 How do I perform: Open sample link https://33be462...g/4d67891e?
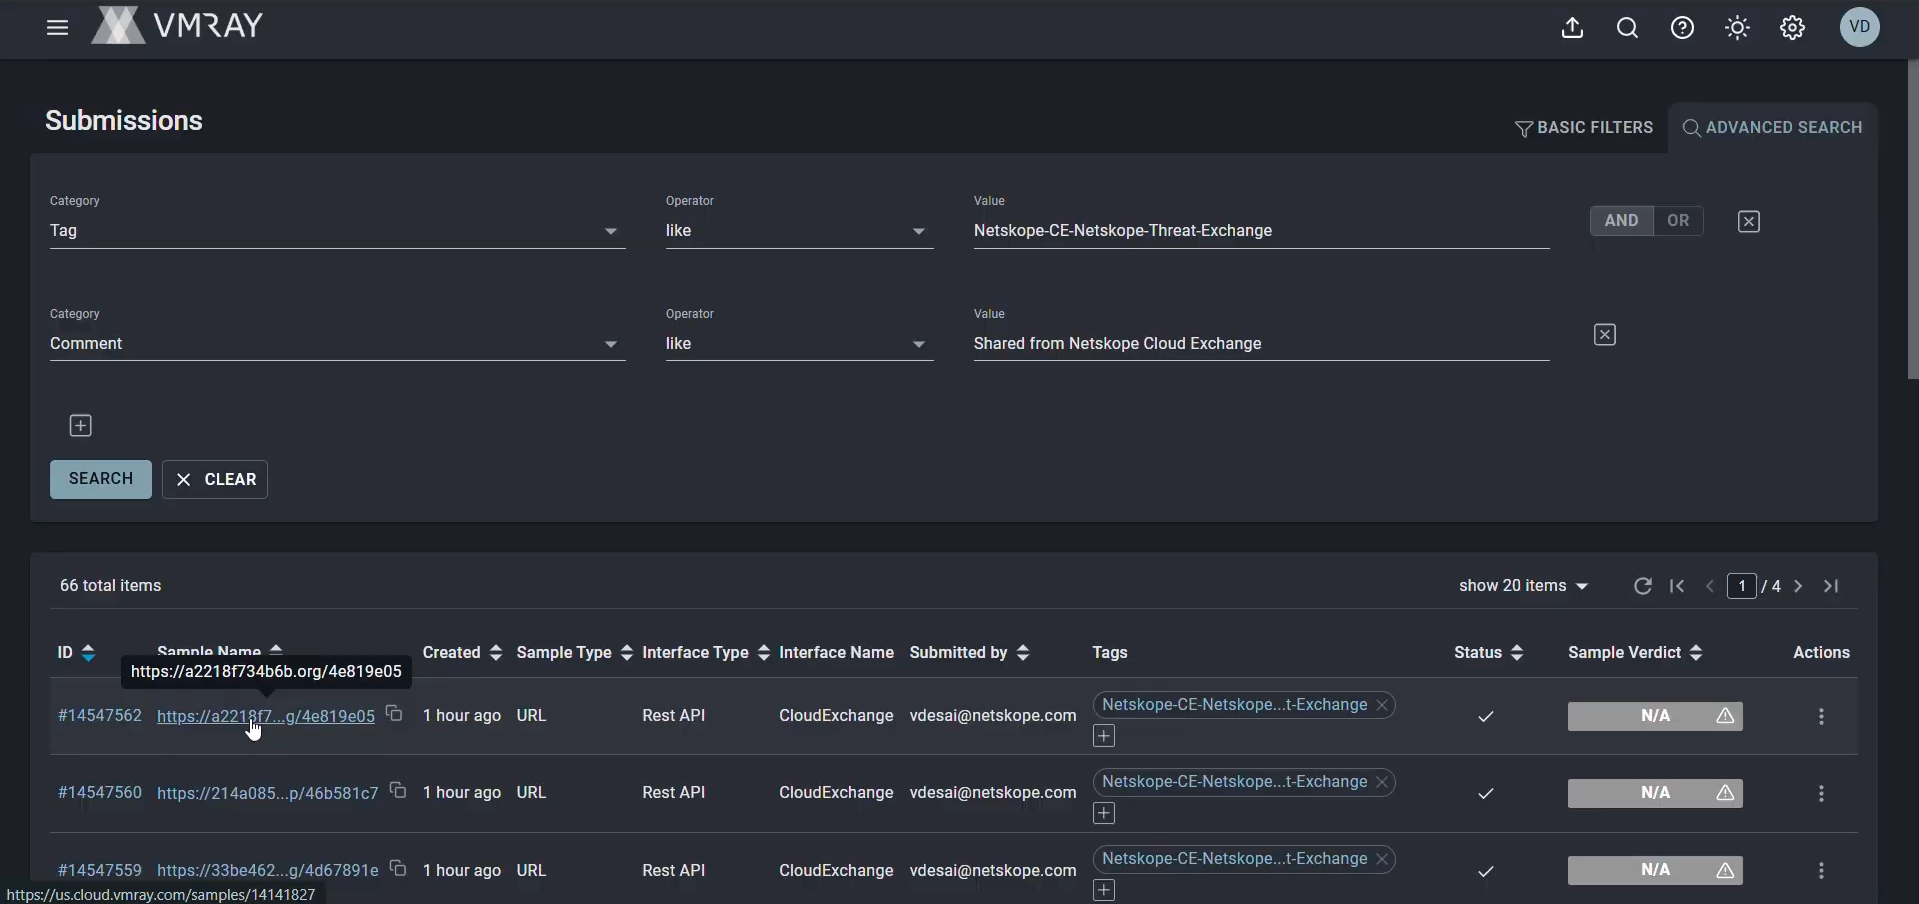[268, 870]
